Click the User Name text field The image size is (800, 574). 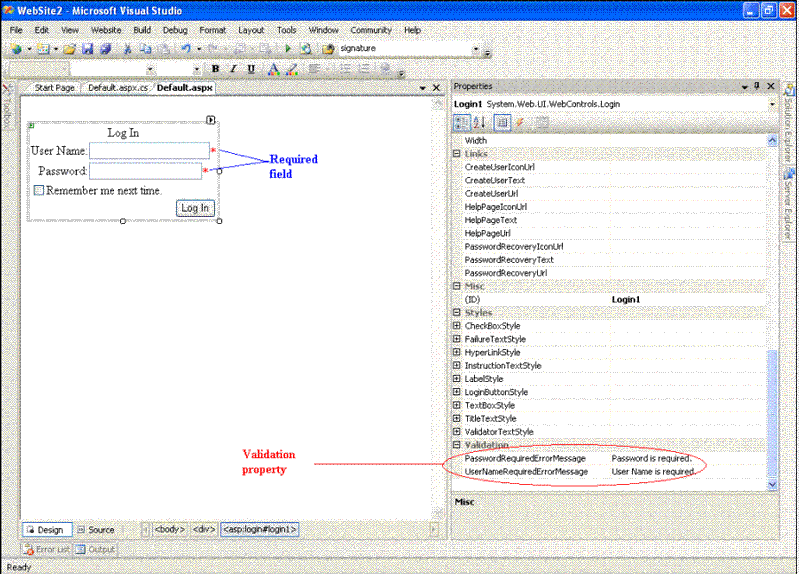tap(149, 151)
